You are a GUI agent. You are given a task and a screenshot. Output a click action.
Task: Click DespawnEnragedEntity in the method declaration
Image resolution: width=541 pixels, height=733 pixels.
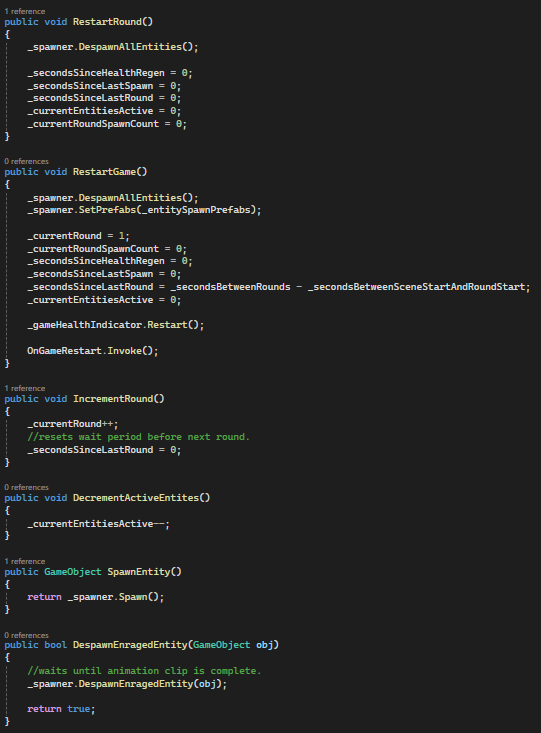coord(130,645)
